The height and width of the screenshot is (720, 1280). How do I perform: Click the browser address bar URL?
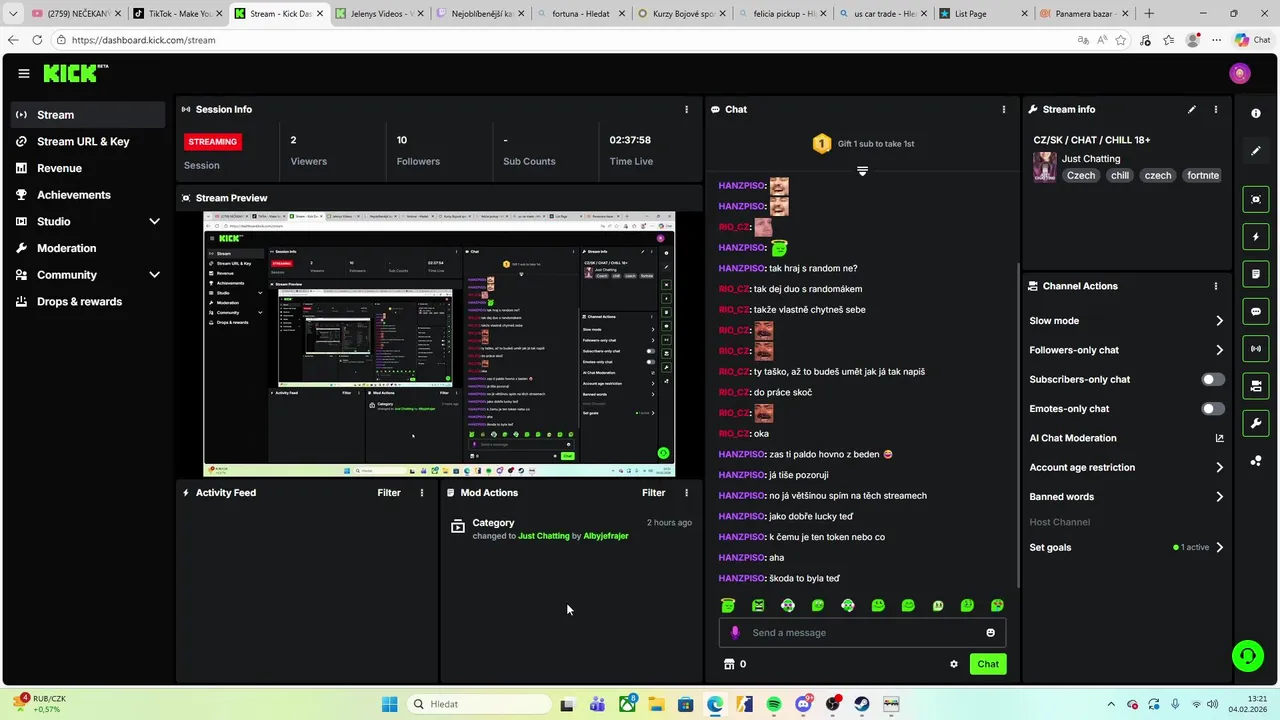(x=144, y=40)
